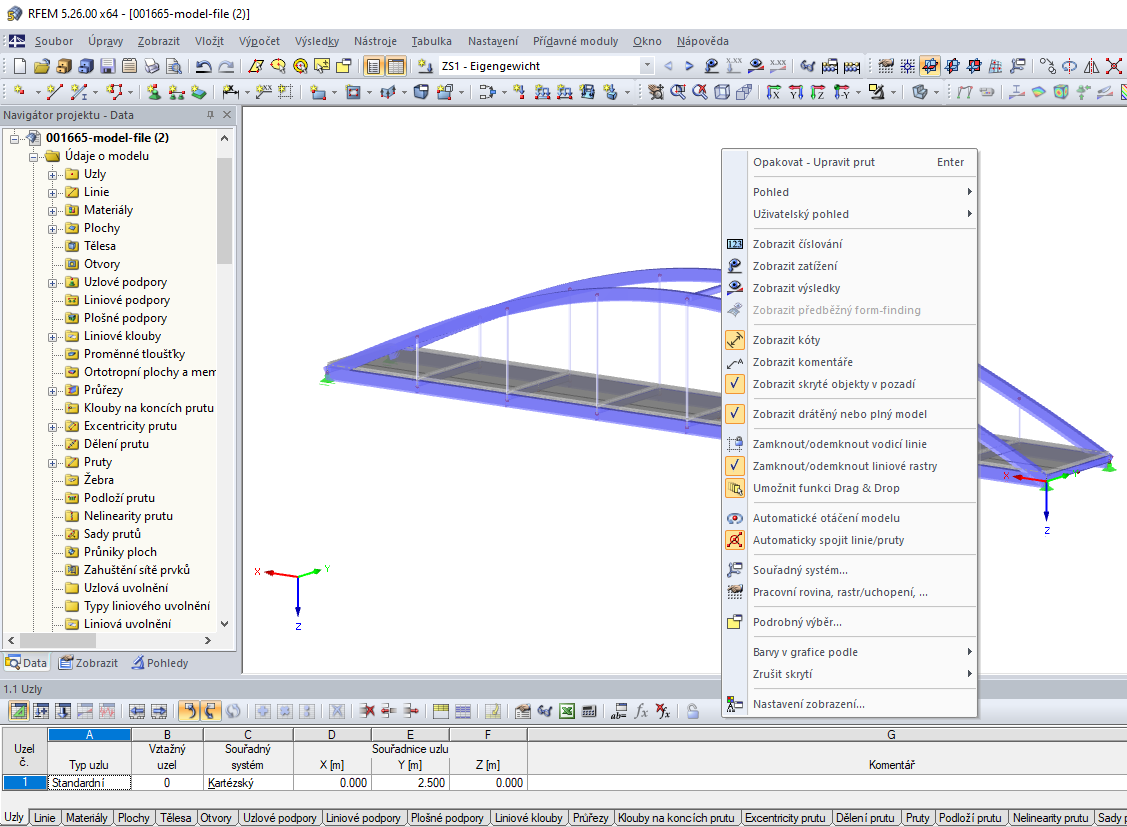This screenshot has width=1127, height=827.
Task: Collapse the Údaje o modelu node
Action: 34,157
